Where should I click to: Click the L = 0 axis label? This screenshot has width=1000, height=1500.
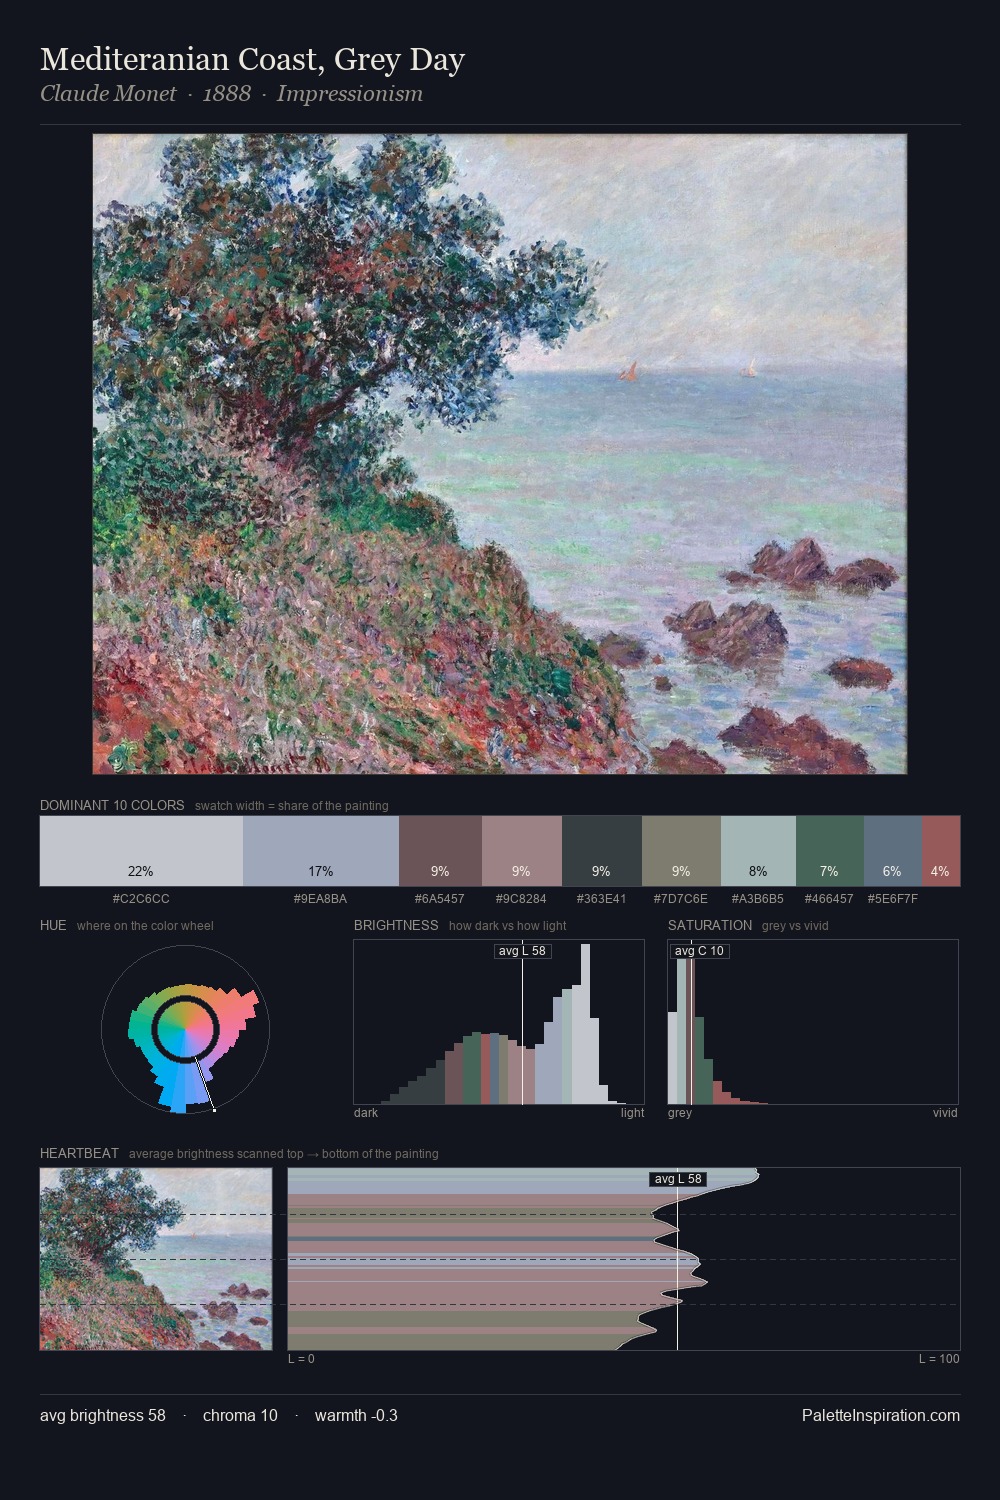[301, 1359]
